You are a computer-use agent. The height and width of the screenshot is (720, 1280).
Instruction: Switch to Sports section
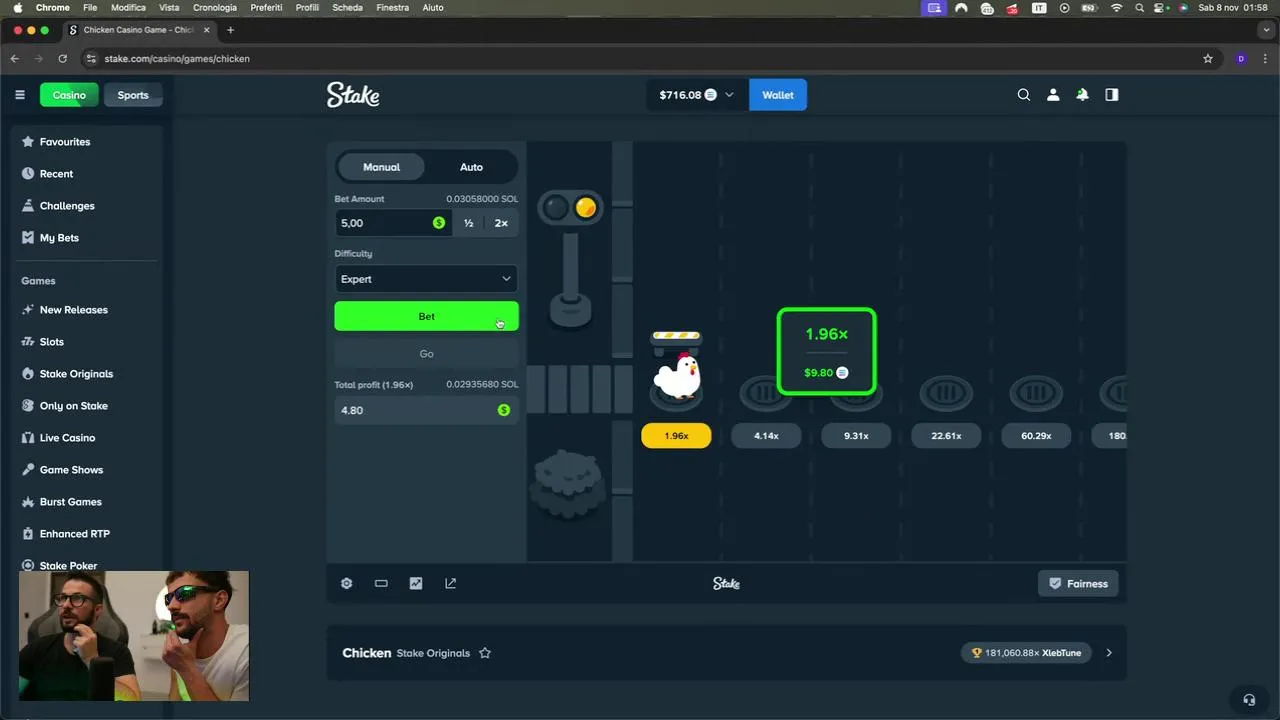coord(133,95)
